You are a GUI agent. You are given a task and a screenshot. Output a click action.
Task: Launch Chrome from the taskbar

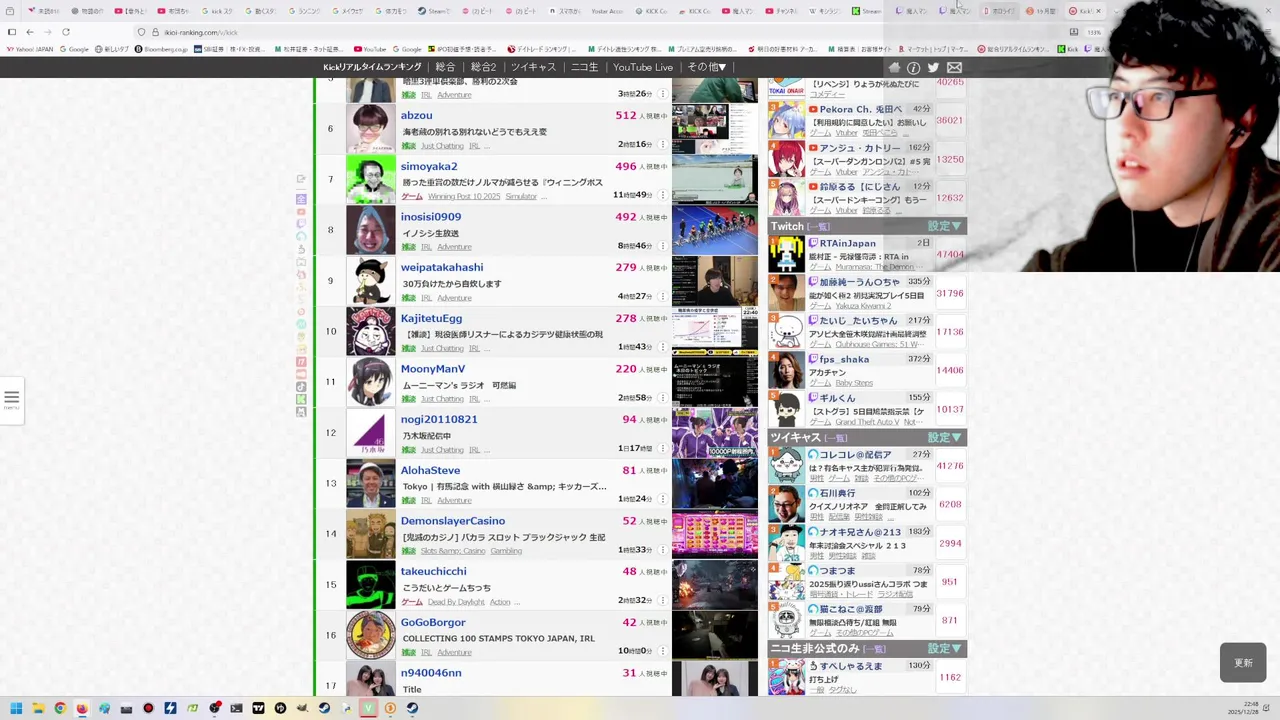[x=60, y=708]
